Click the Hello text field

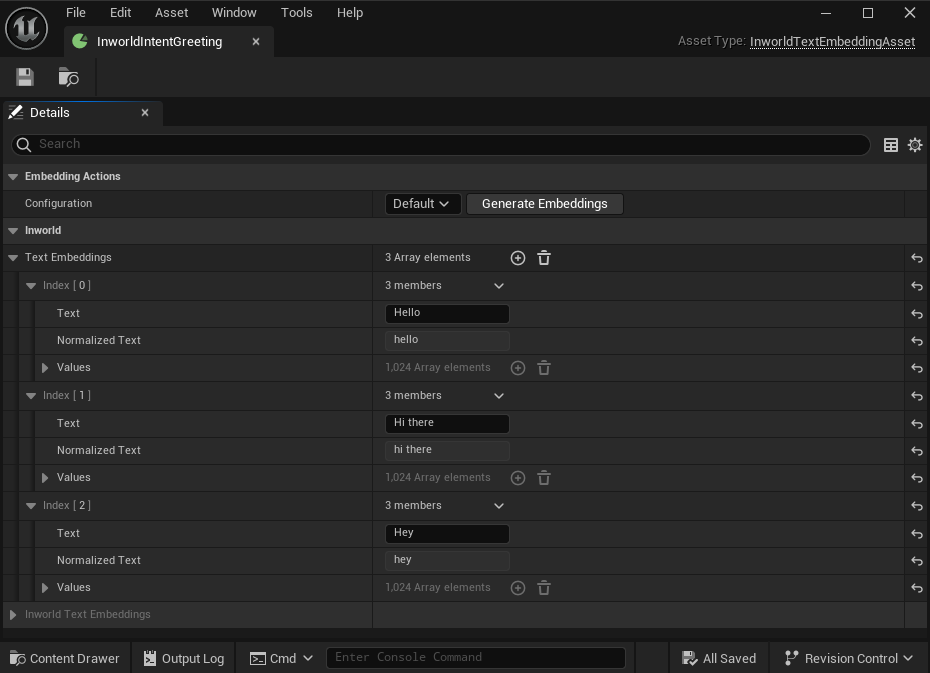click(447, 314)
